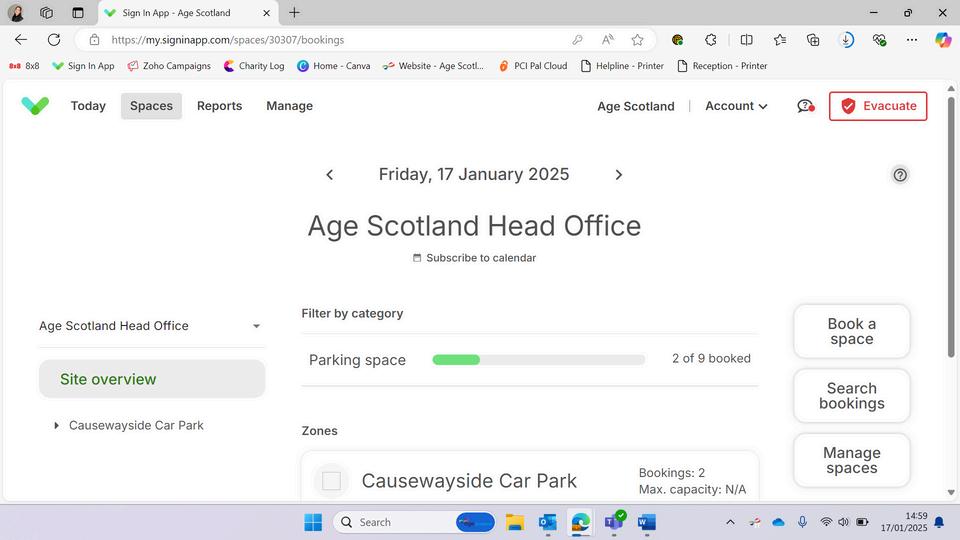Tick the Causewayside Car Park zone checkbox
The image size is (960, 540).
click(331, 481)
